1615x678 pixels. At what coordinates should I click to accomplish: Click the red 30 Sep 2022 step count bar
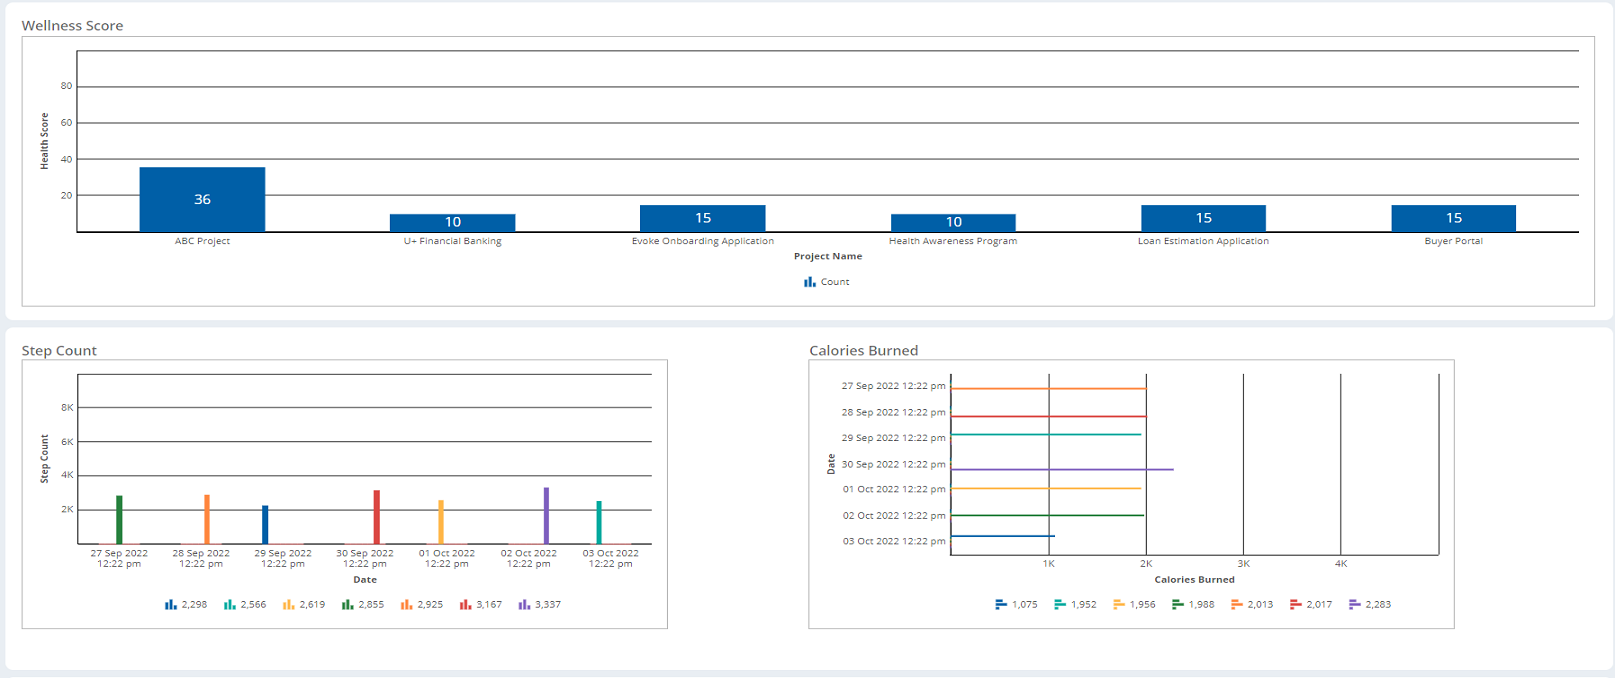(377, 517)
